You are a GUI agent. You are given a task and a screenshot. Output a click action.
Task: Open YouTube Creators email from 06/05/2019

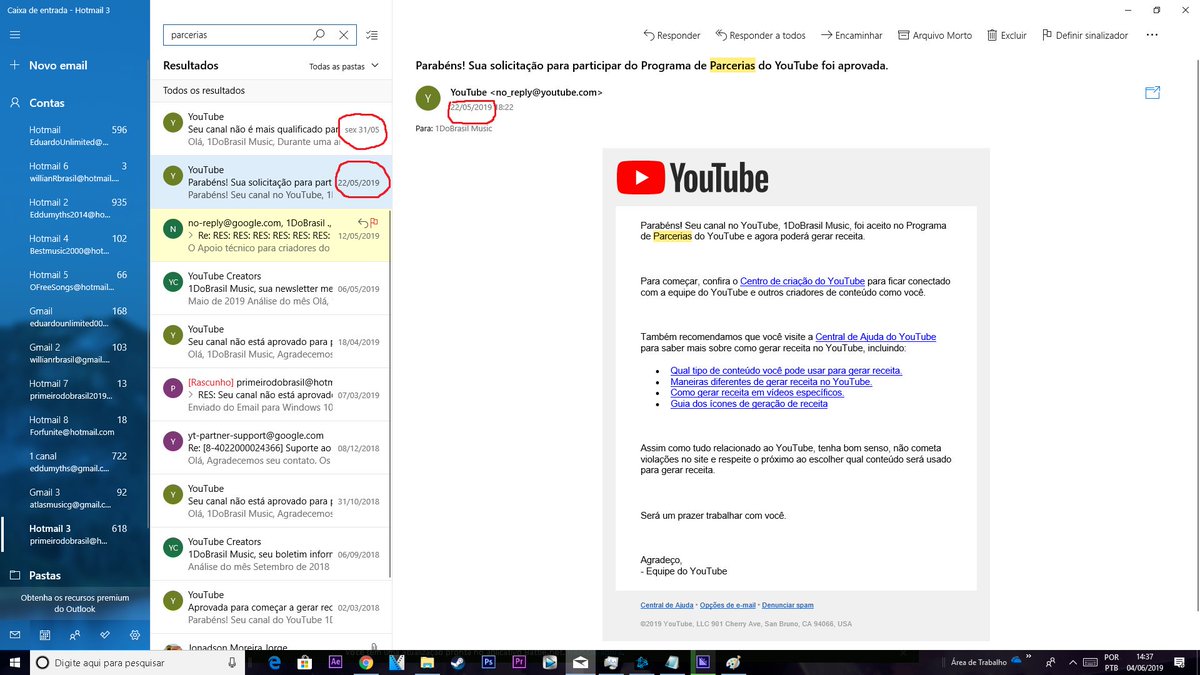(x=270, y=288)
